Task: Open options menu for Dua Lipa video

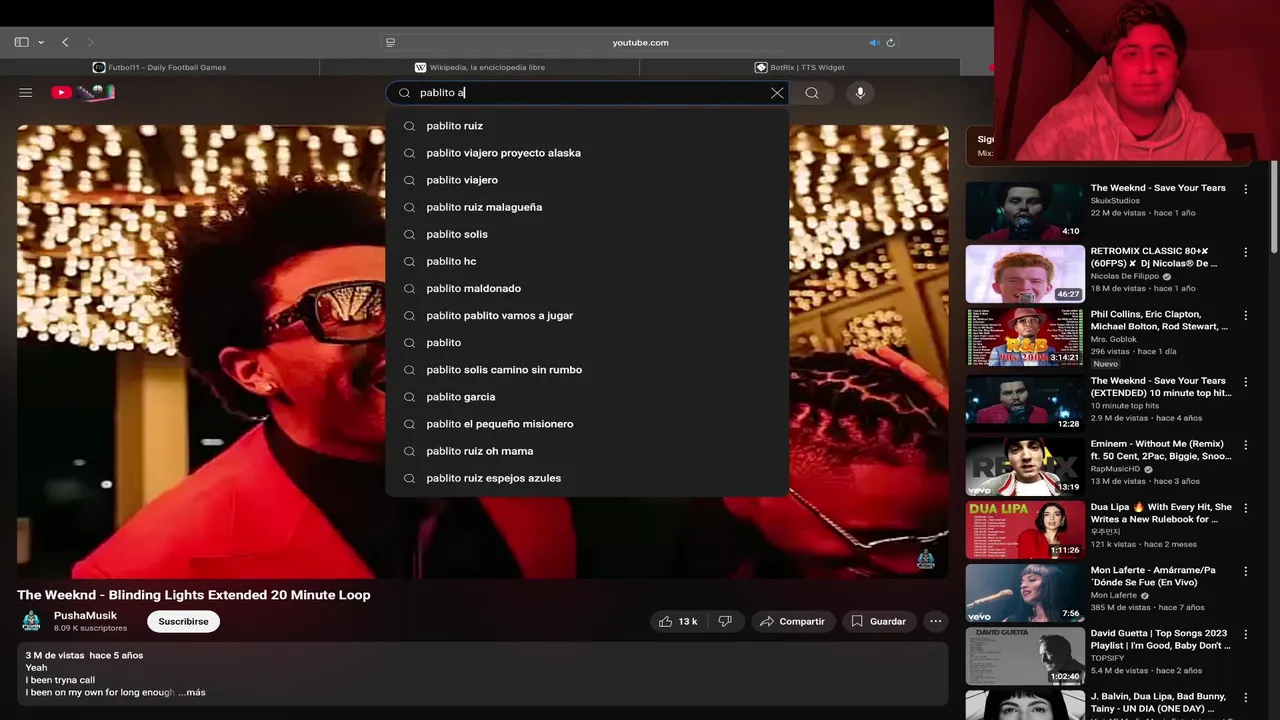Action: point(1246,508)
